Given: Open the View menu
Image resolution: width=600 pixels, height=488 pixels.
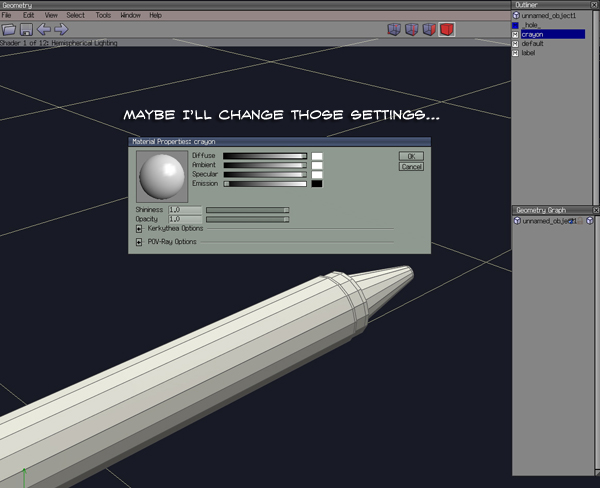Looking at the screenshot, I should (x=51, y=15).
